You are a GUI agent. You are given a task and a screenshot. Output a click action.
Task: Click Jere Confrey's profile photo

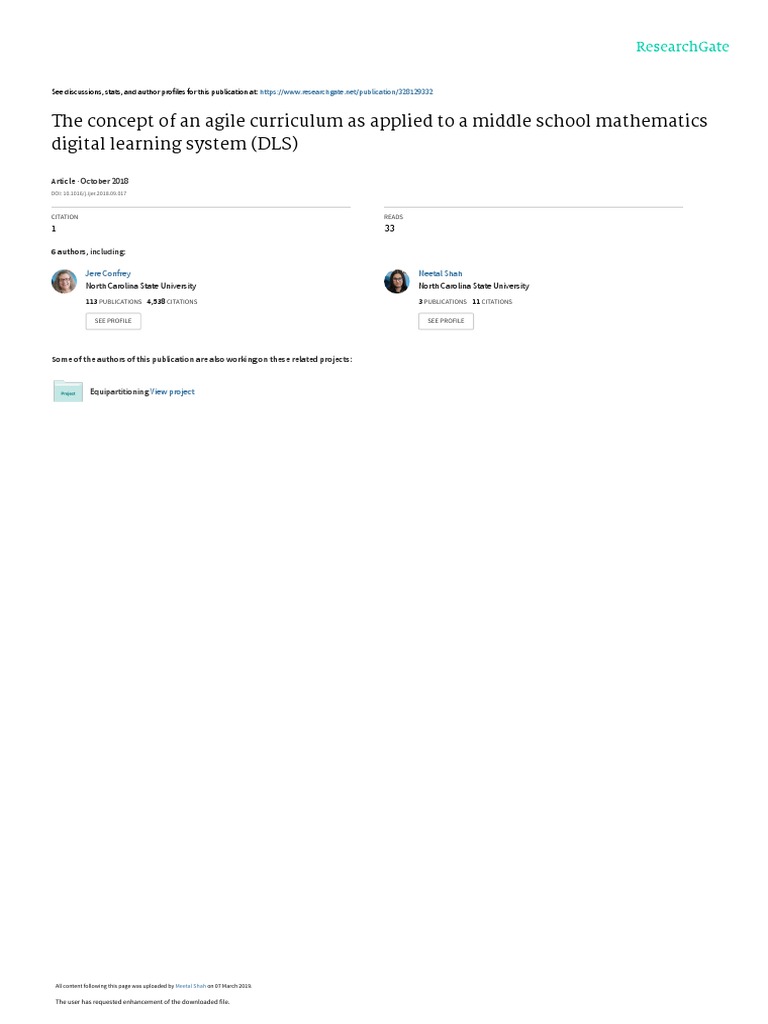(64, 282)
